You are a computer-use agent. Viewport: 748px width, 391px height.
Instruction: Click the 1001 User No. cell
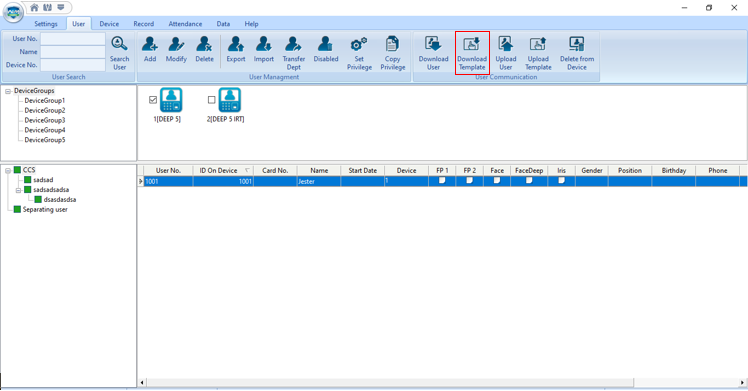(168, 181)
